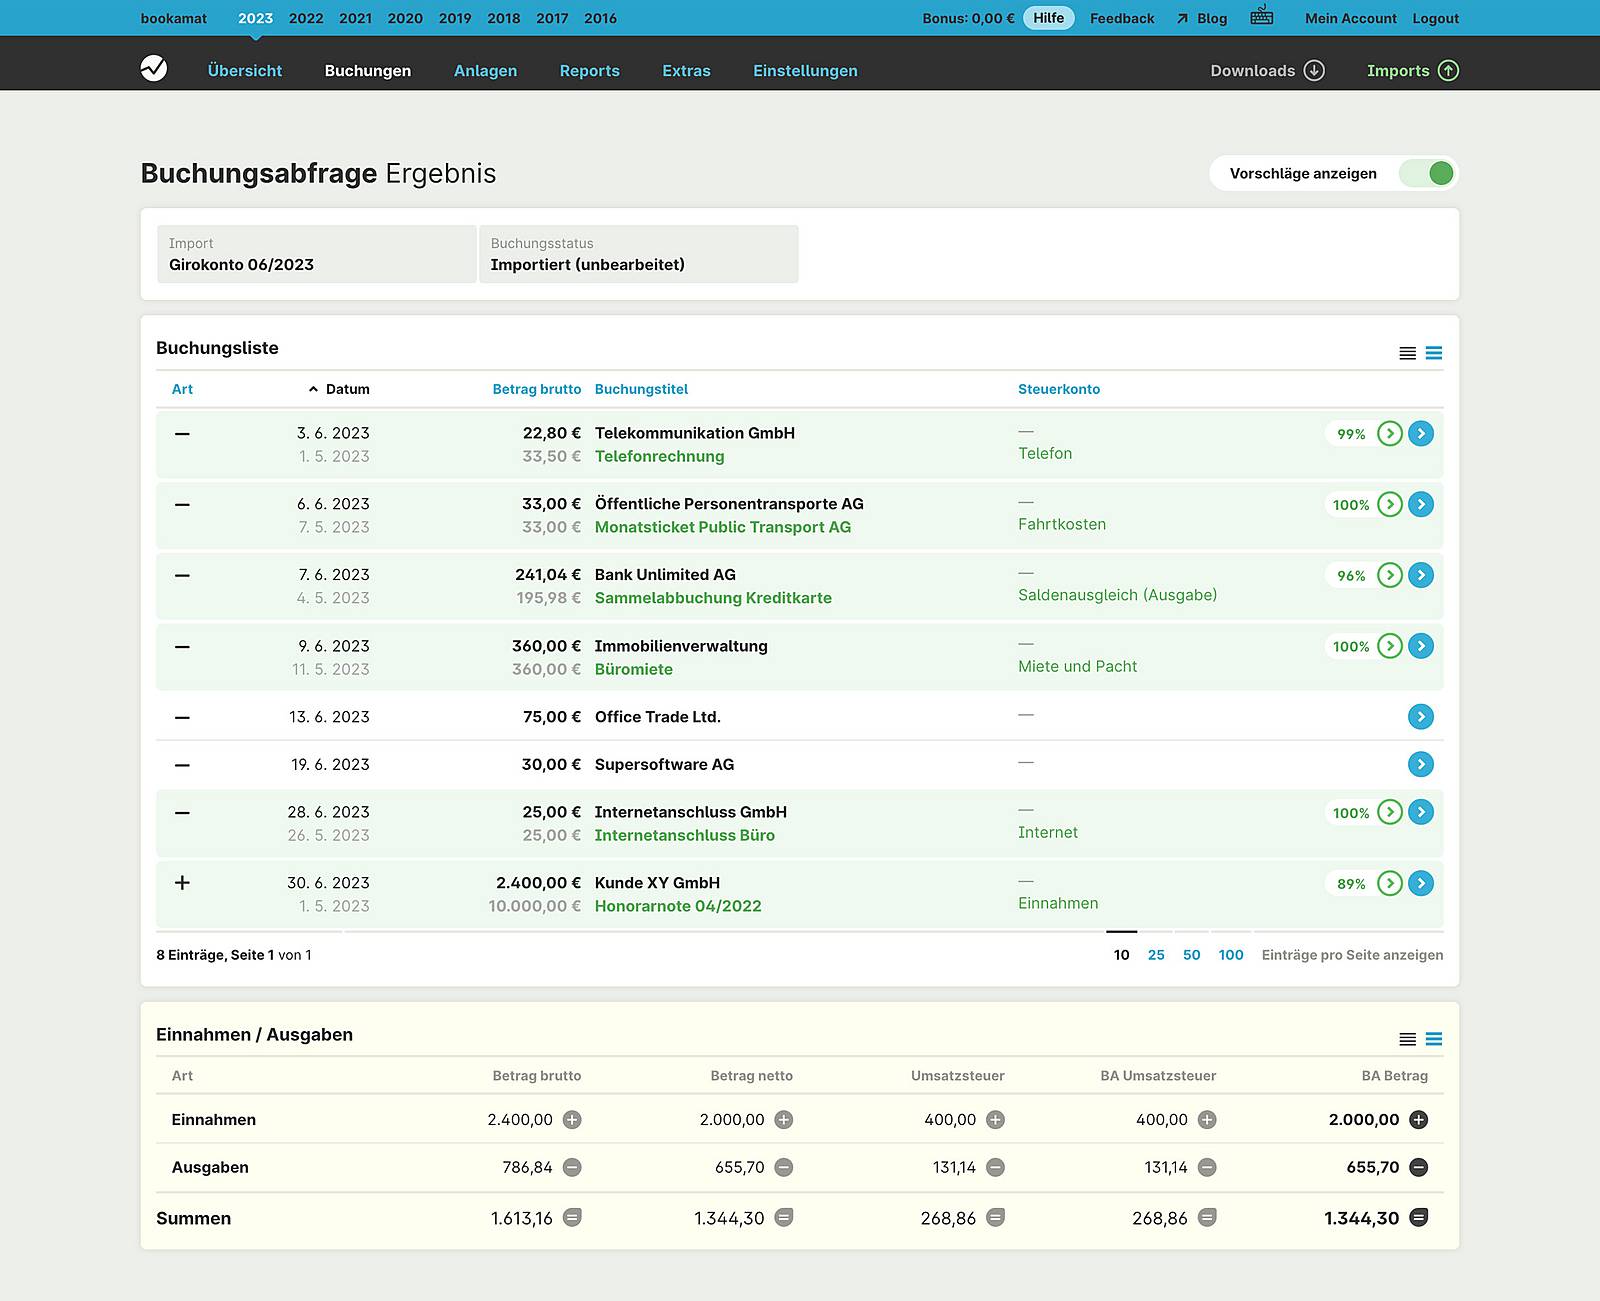Image resolution: width=1600 pixels, height=1301 pixels.
Task: Show 100 entries per page
Action: point(1231,955)
